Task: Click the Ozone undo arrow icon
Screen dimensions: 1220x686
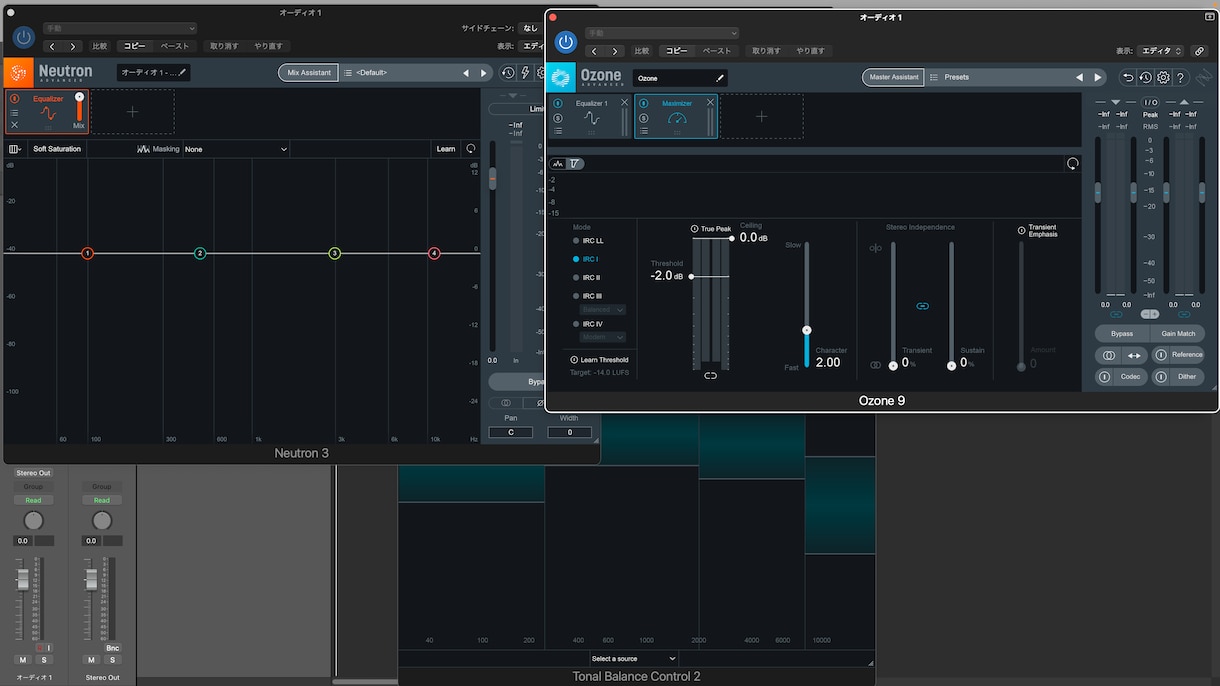Action: pos(1129,77)
